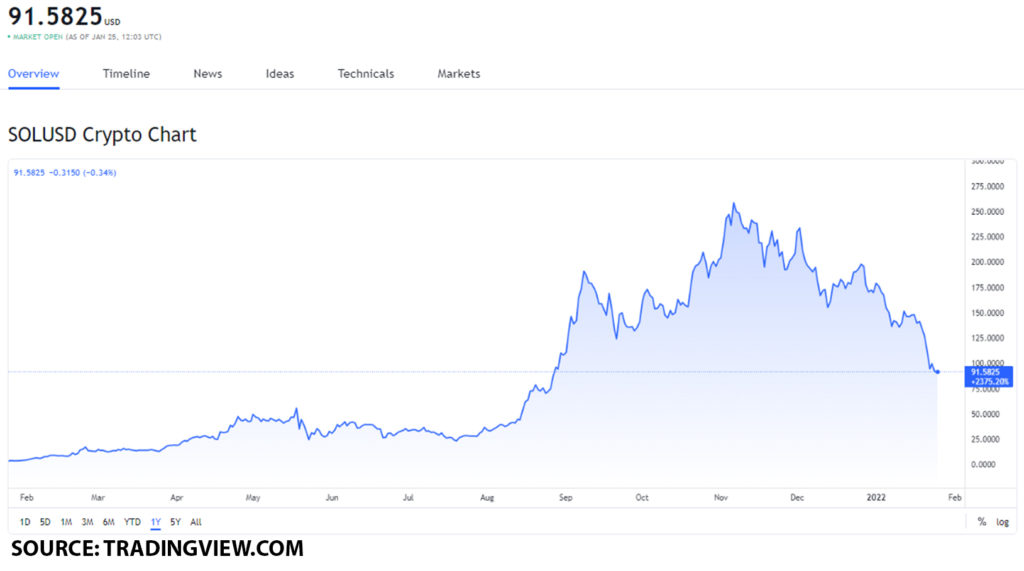Click the Feb label at left of time axis
The width and height of the screenshot is (1024, 571).
(27, 498)
